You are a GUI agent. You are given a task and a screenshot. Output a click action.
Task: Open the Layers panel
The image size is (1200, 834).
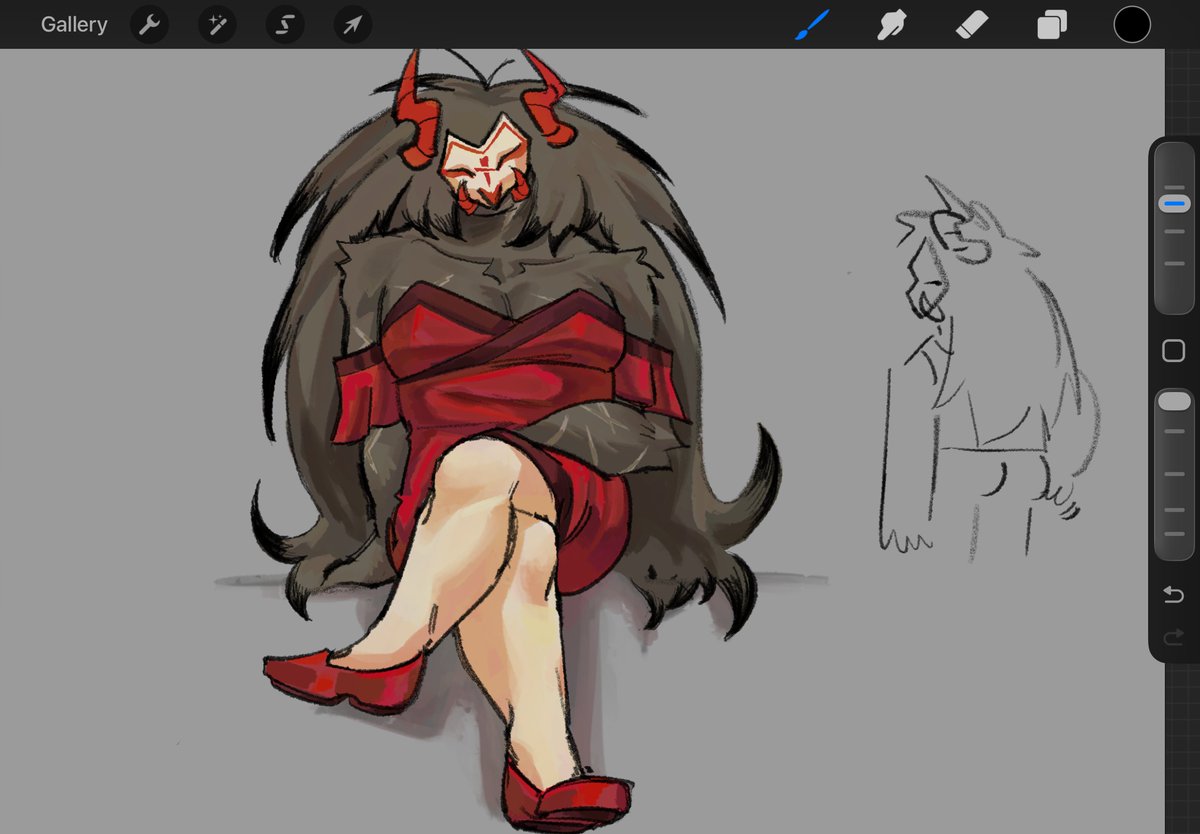tap(1052, 25)
